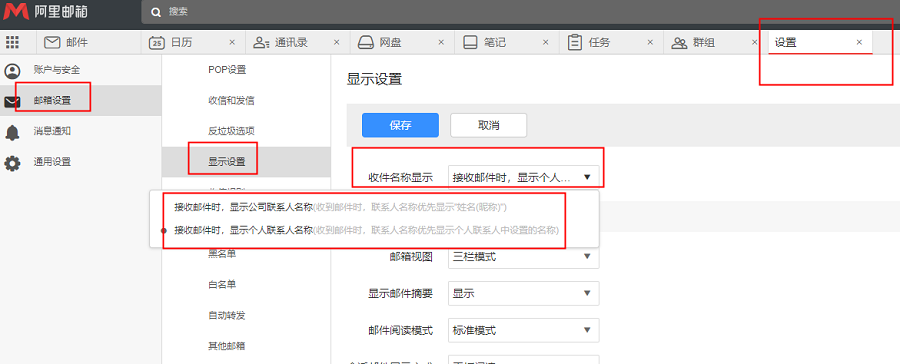Image resolution: width=900 pixels, height=364 pixels.
Task: Click the blue 保存 button
Action: pos(400,125)
